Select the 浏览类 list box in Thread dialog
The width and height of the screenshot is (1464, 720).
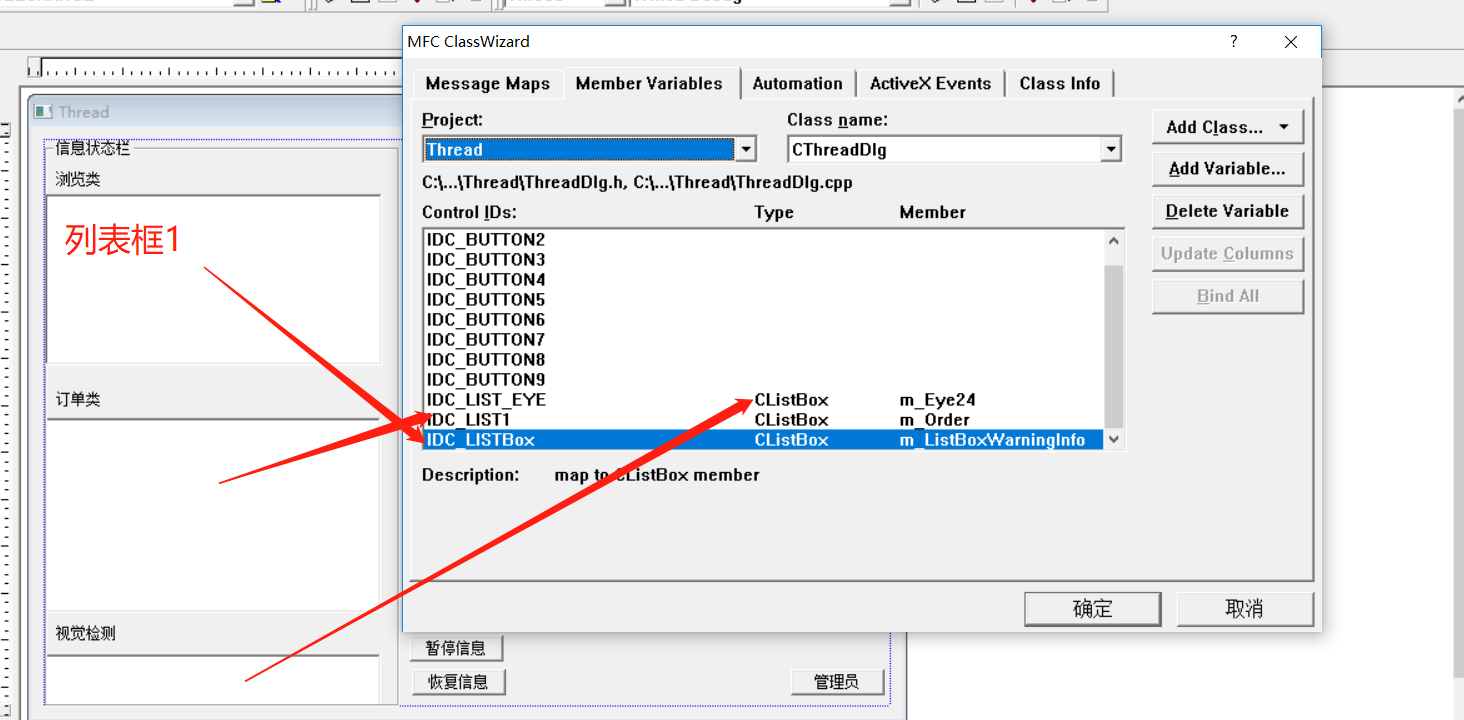pyautogui.click(x=213, y=279)
